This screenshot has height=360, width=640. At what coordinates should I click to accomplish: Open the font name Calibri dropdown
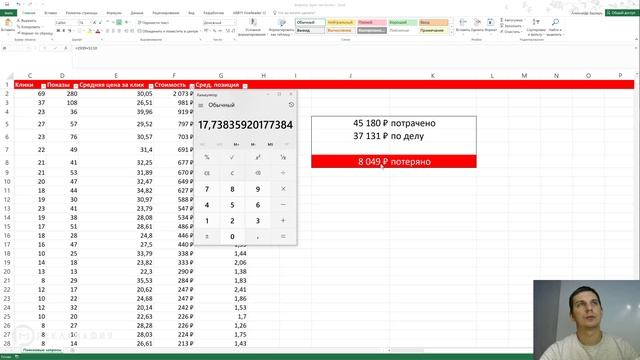coord(66,22)
